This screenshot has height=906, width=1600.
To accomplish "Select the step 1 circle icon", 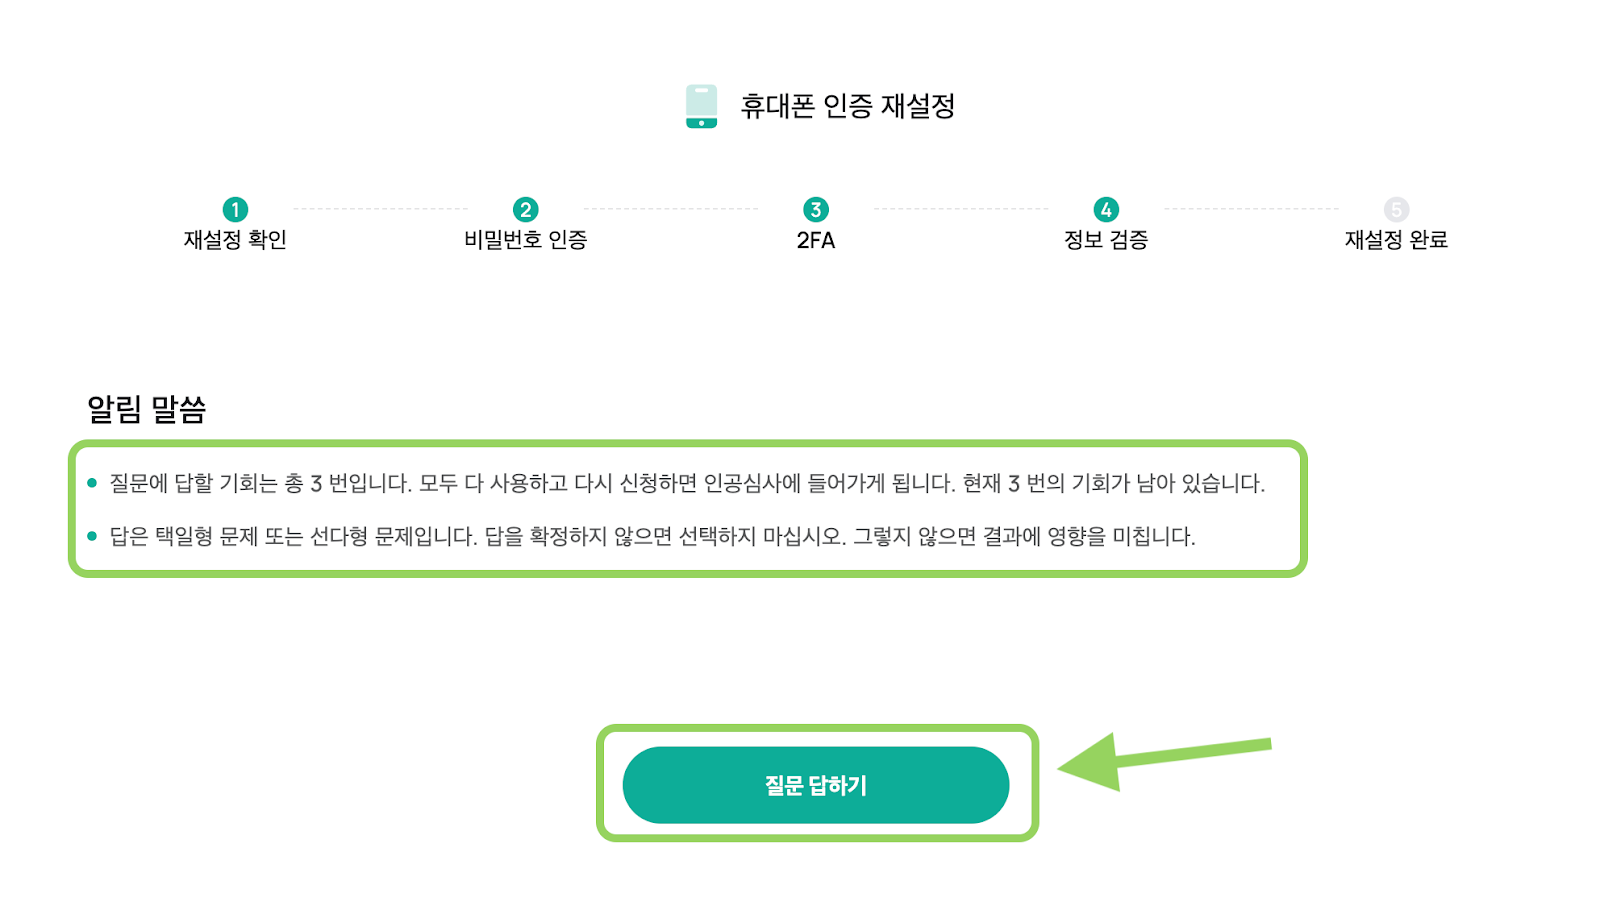I will 235,209.
